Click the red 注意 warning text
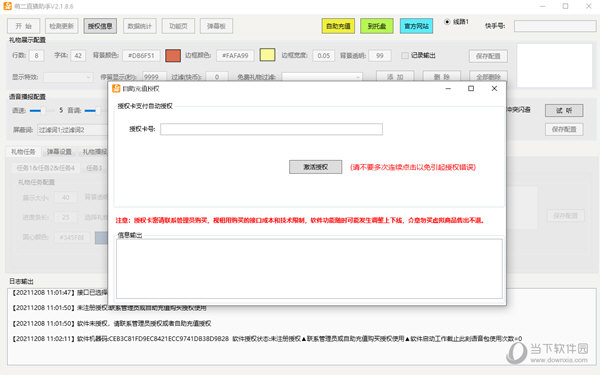600x375 pixels. pyautogui.click(x=300, y=220)
